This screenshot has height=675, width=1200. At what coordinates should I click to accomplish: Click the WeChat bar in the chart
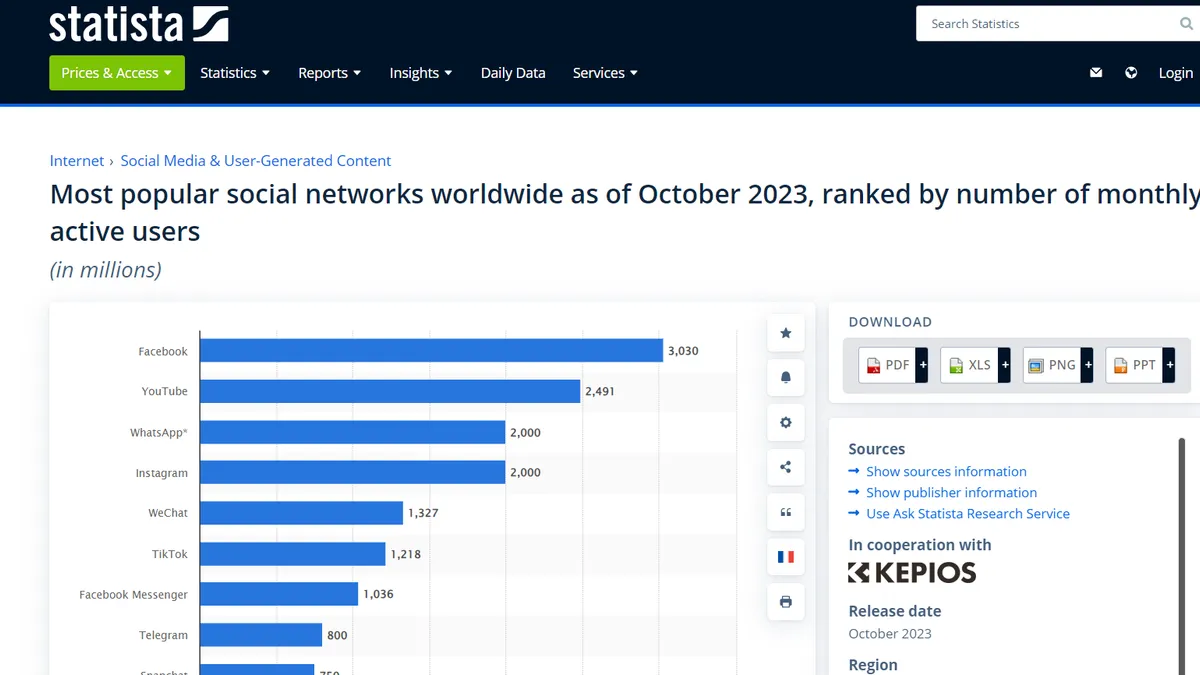(x=302, y=513)
